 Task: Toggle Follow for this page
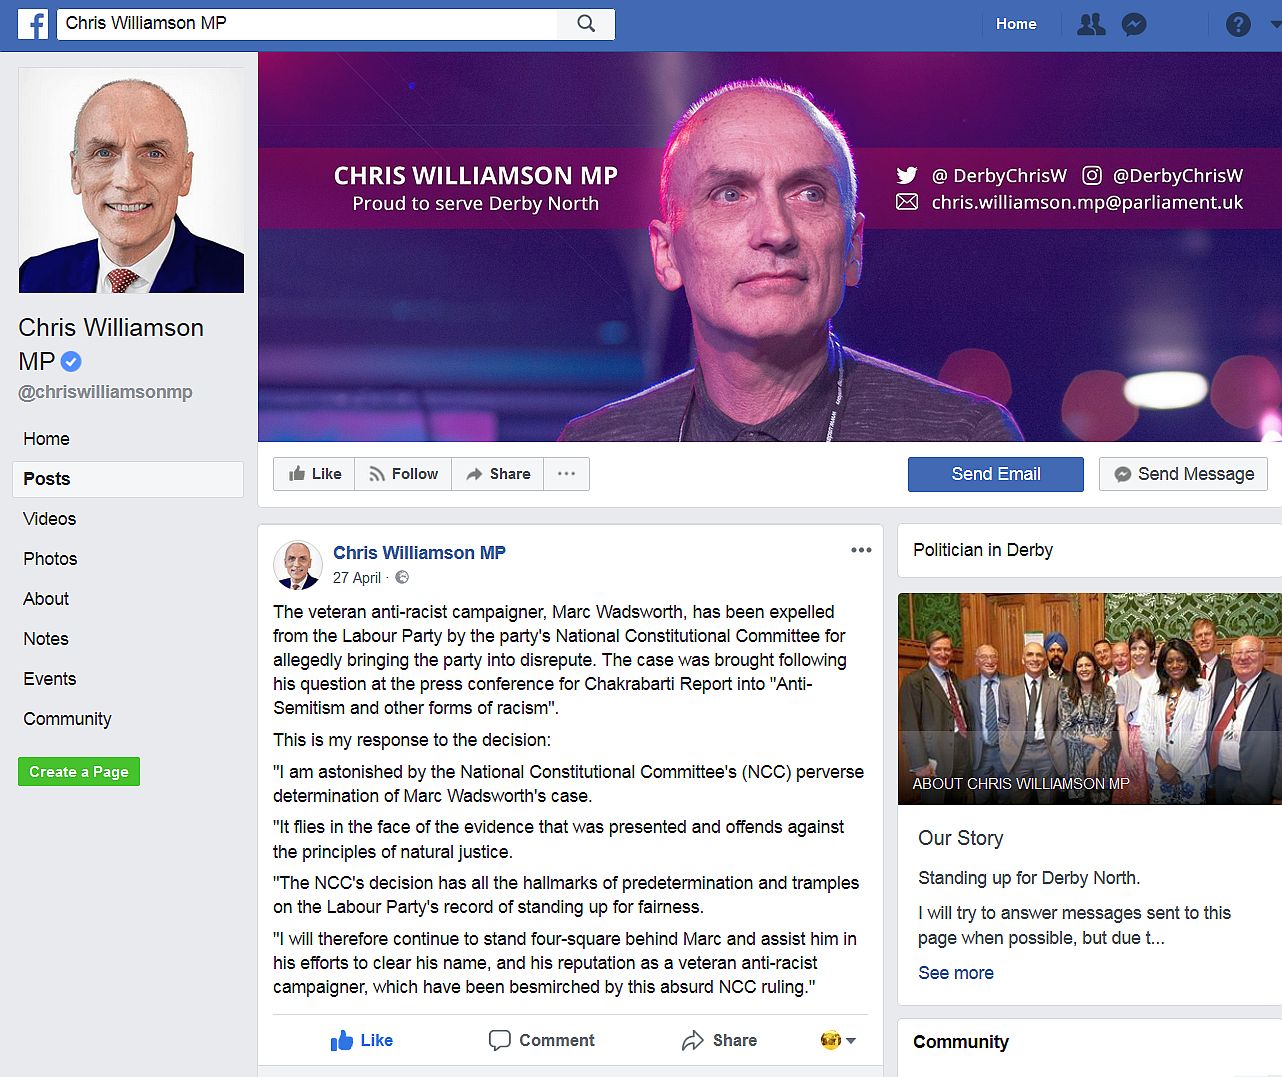coord(403,474)
